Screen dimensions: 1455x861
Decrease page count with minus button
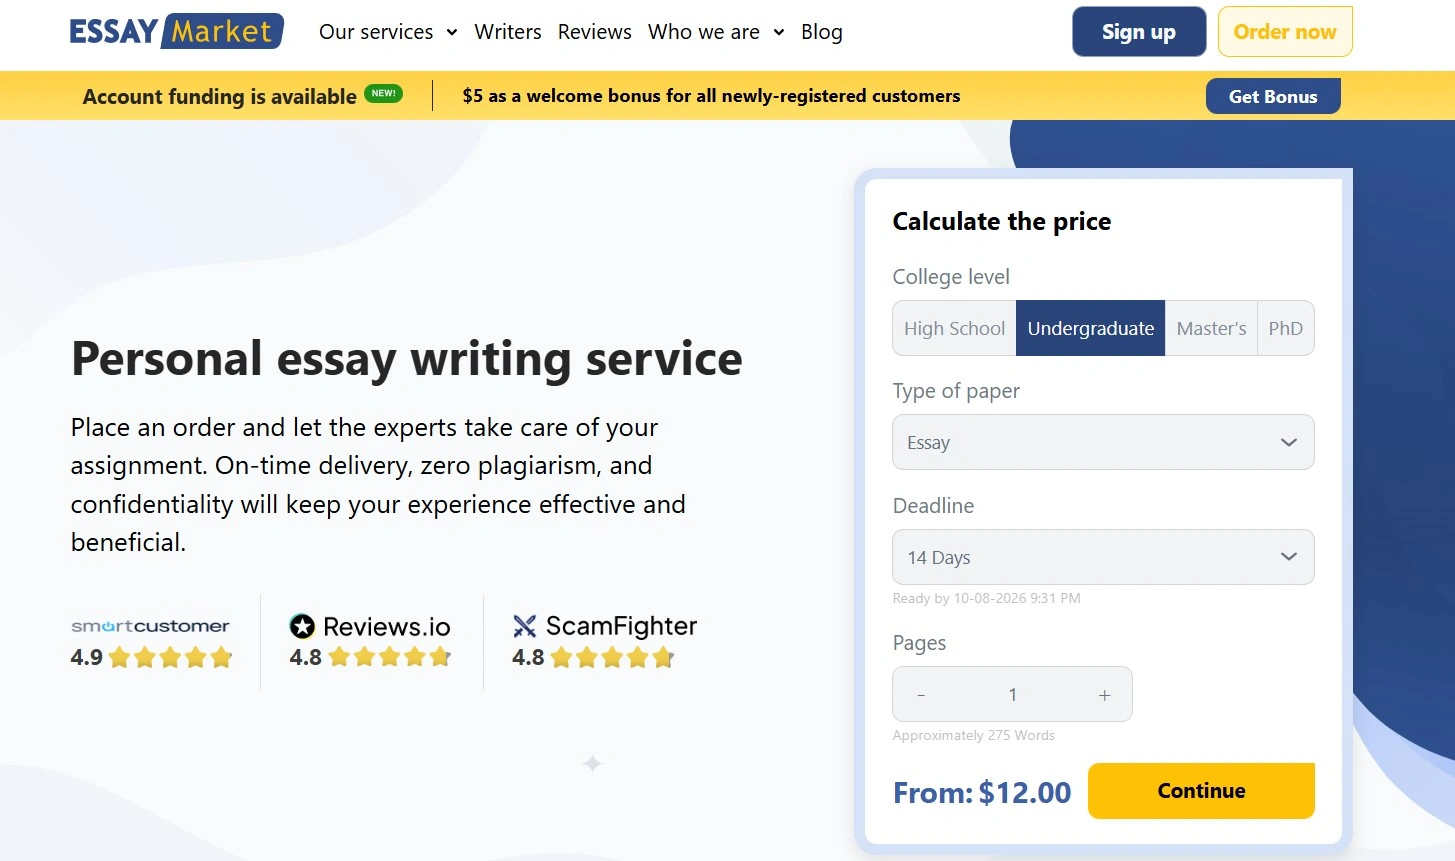[x=921, y=695]
